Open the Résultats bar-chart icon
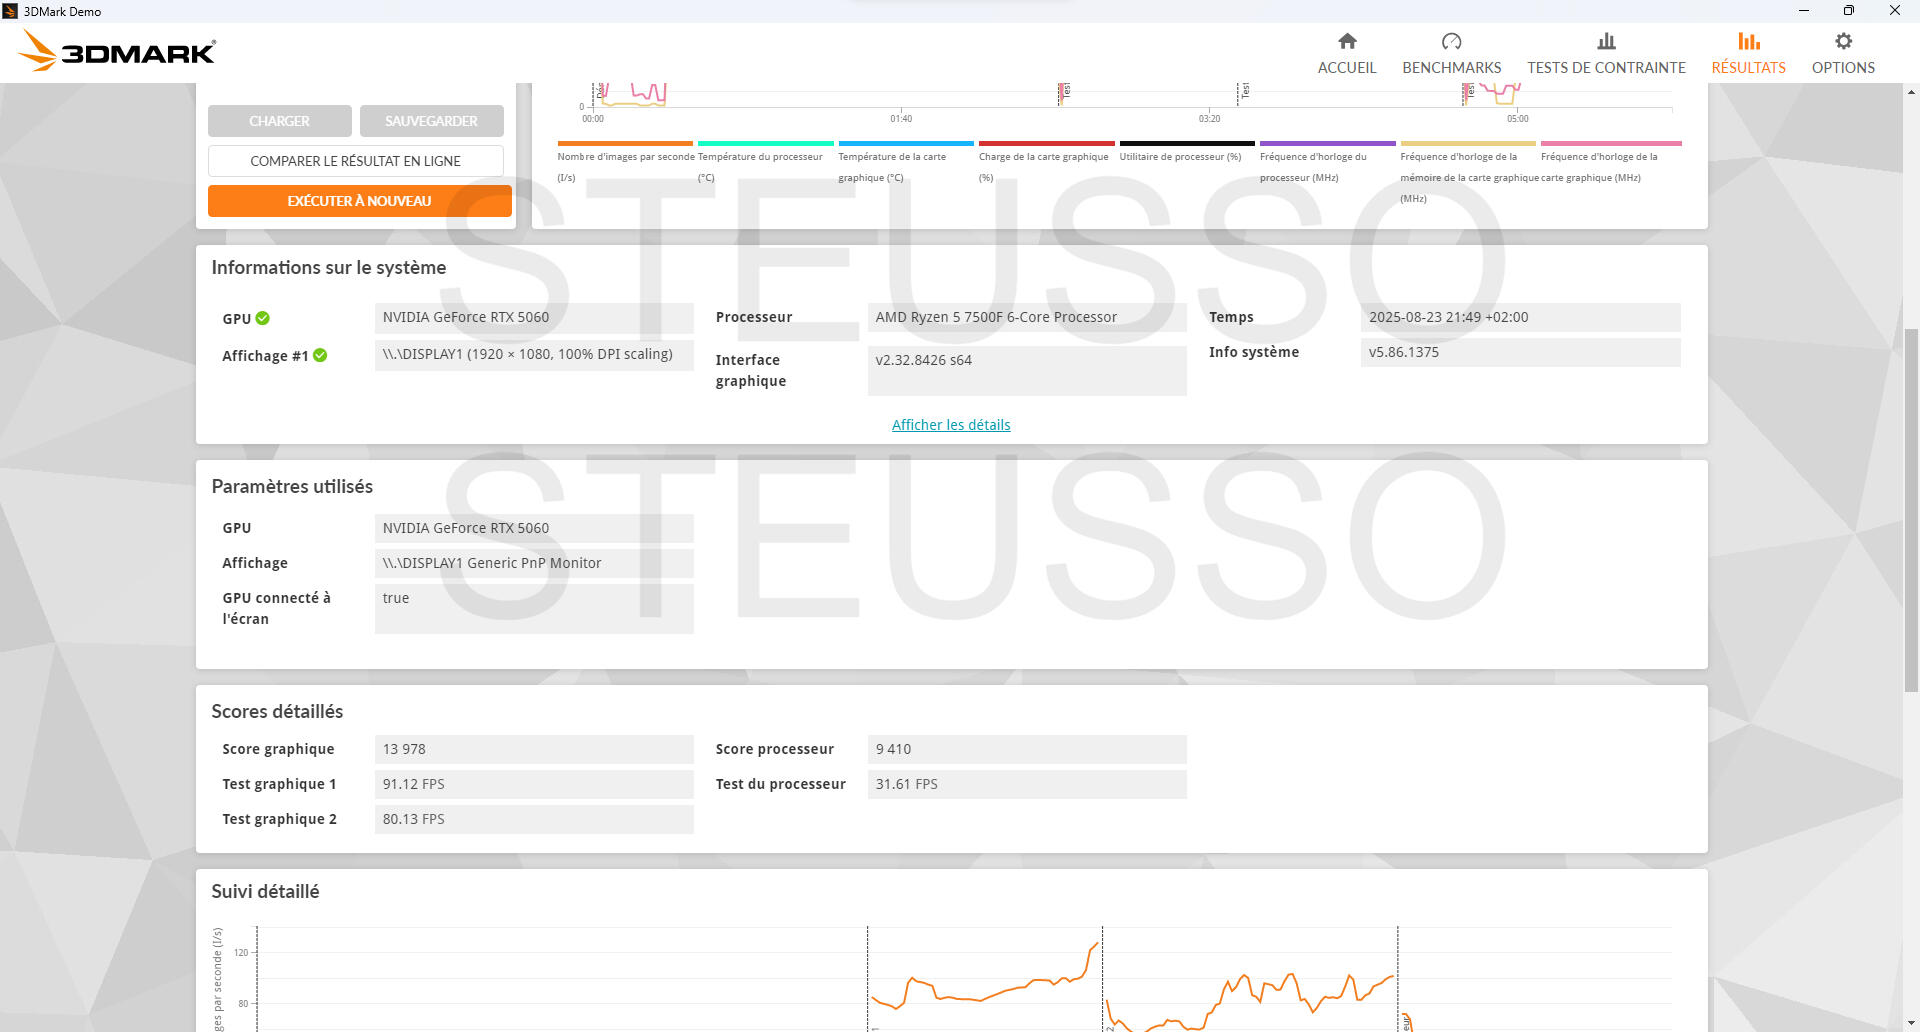This screenshot has width=1920, height=1032. 1748,42
